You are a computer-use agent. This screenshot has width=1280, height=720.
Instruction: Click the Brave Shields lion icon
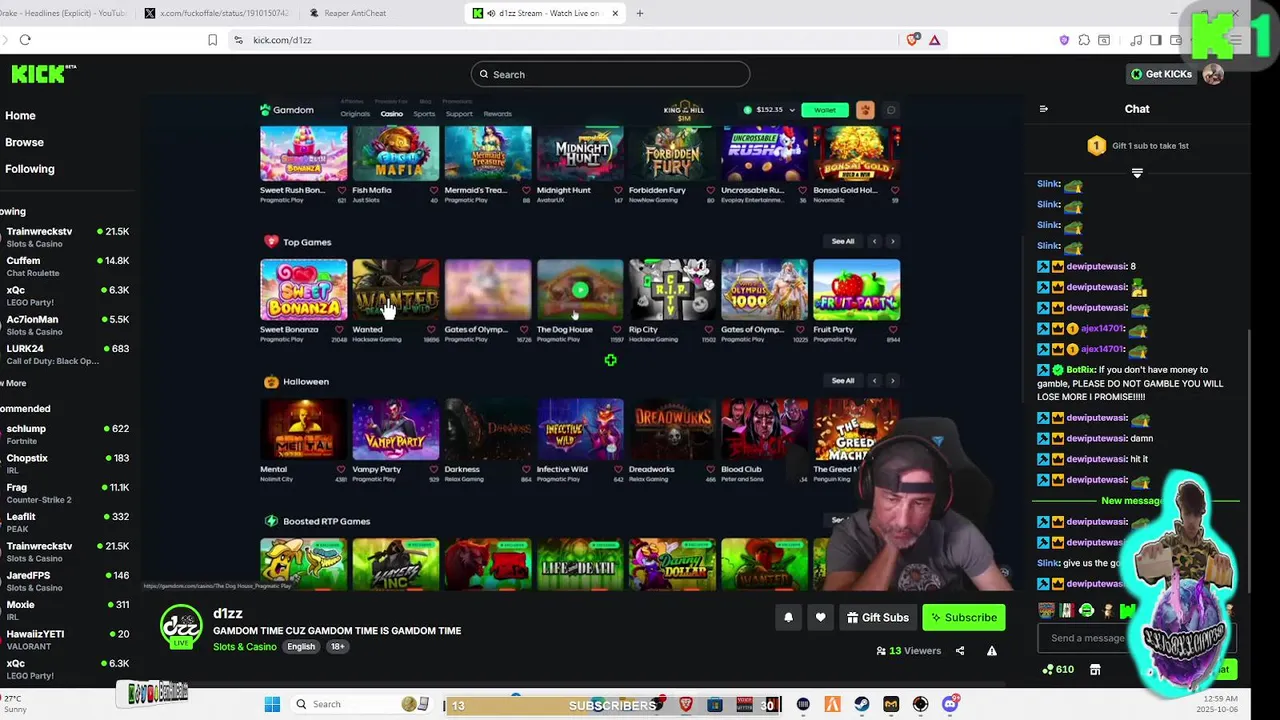pyautogui.click(x=912, y=40)
